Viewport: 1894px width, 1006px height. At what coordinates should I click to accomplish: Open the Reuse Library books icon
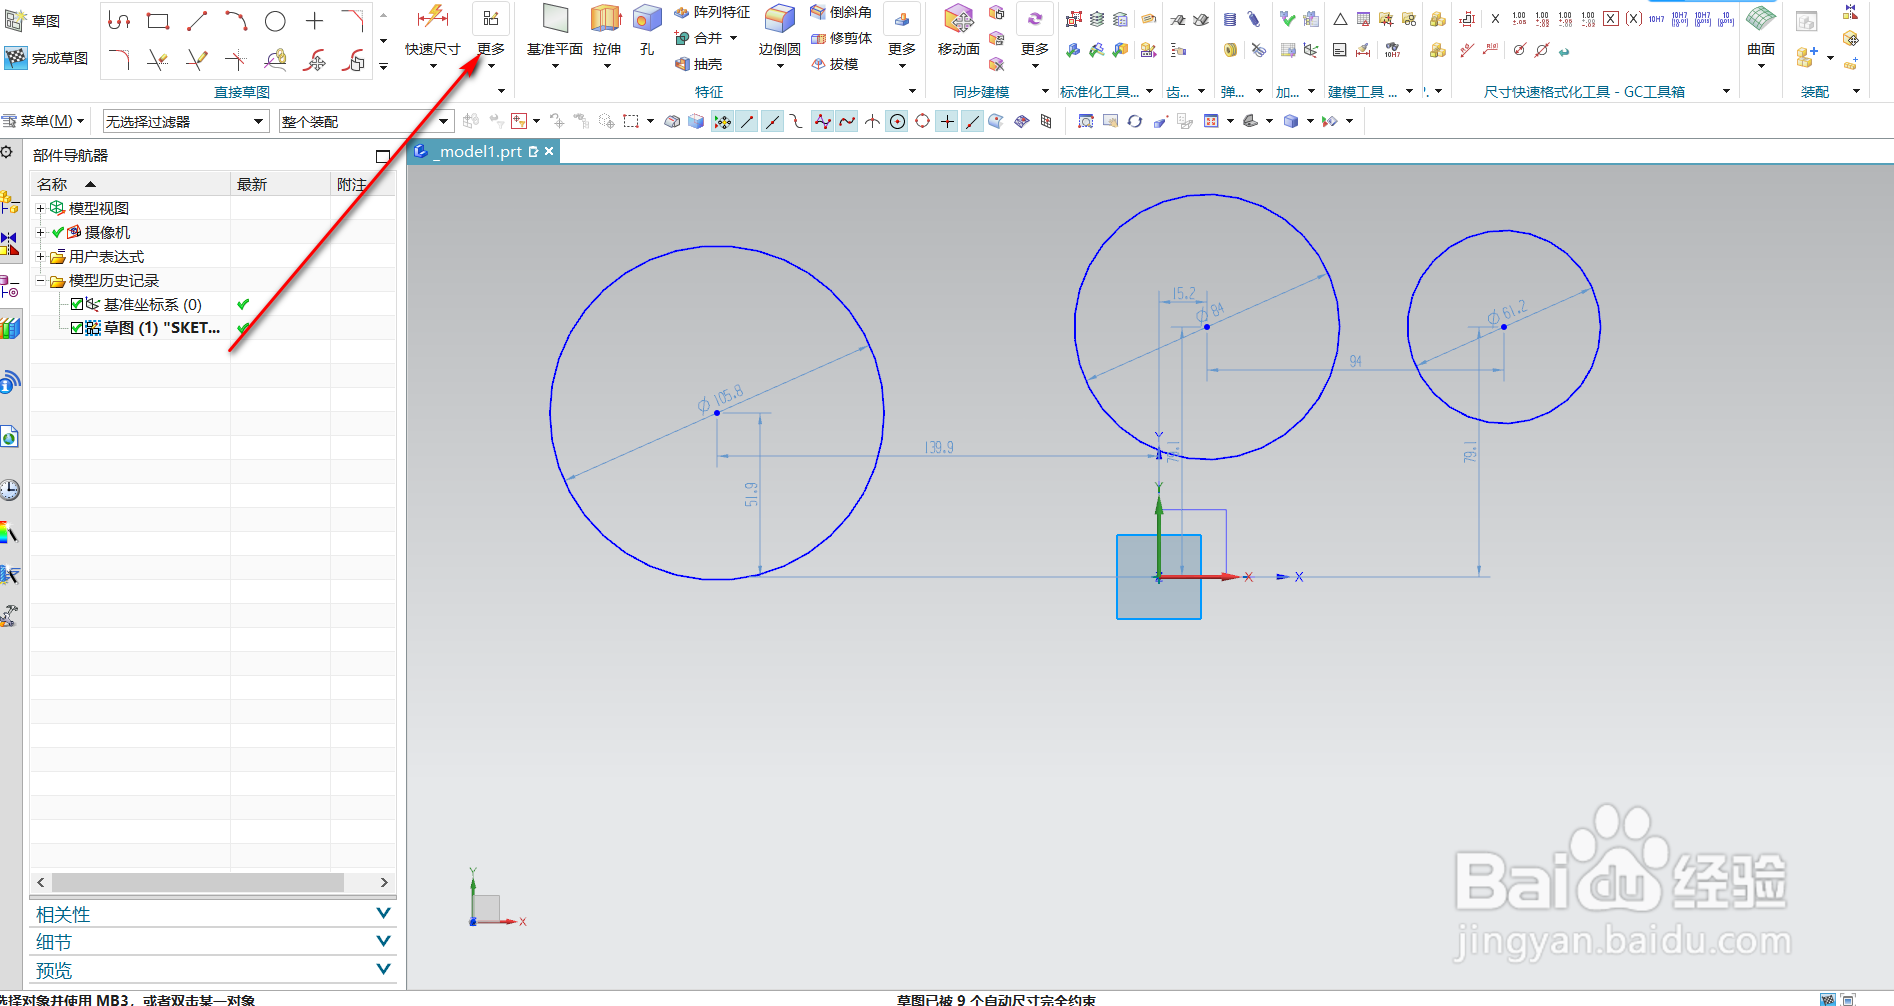[10, 328]
